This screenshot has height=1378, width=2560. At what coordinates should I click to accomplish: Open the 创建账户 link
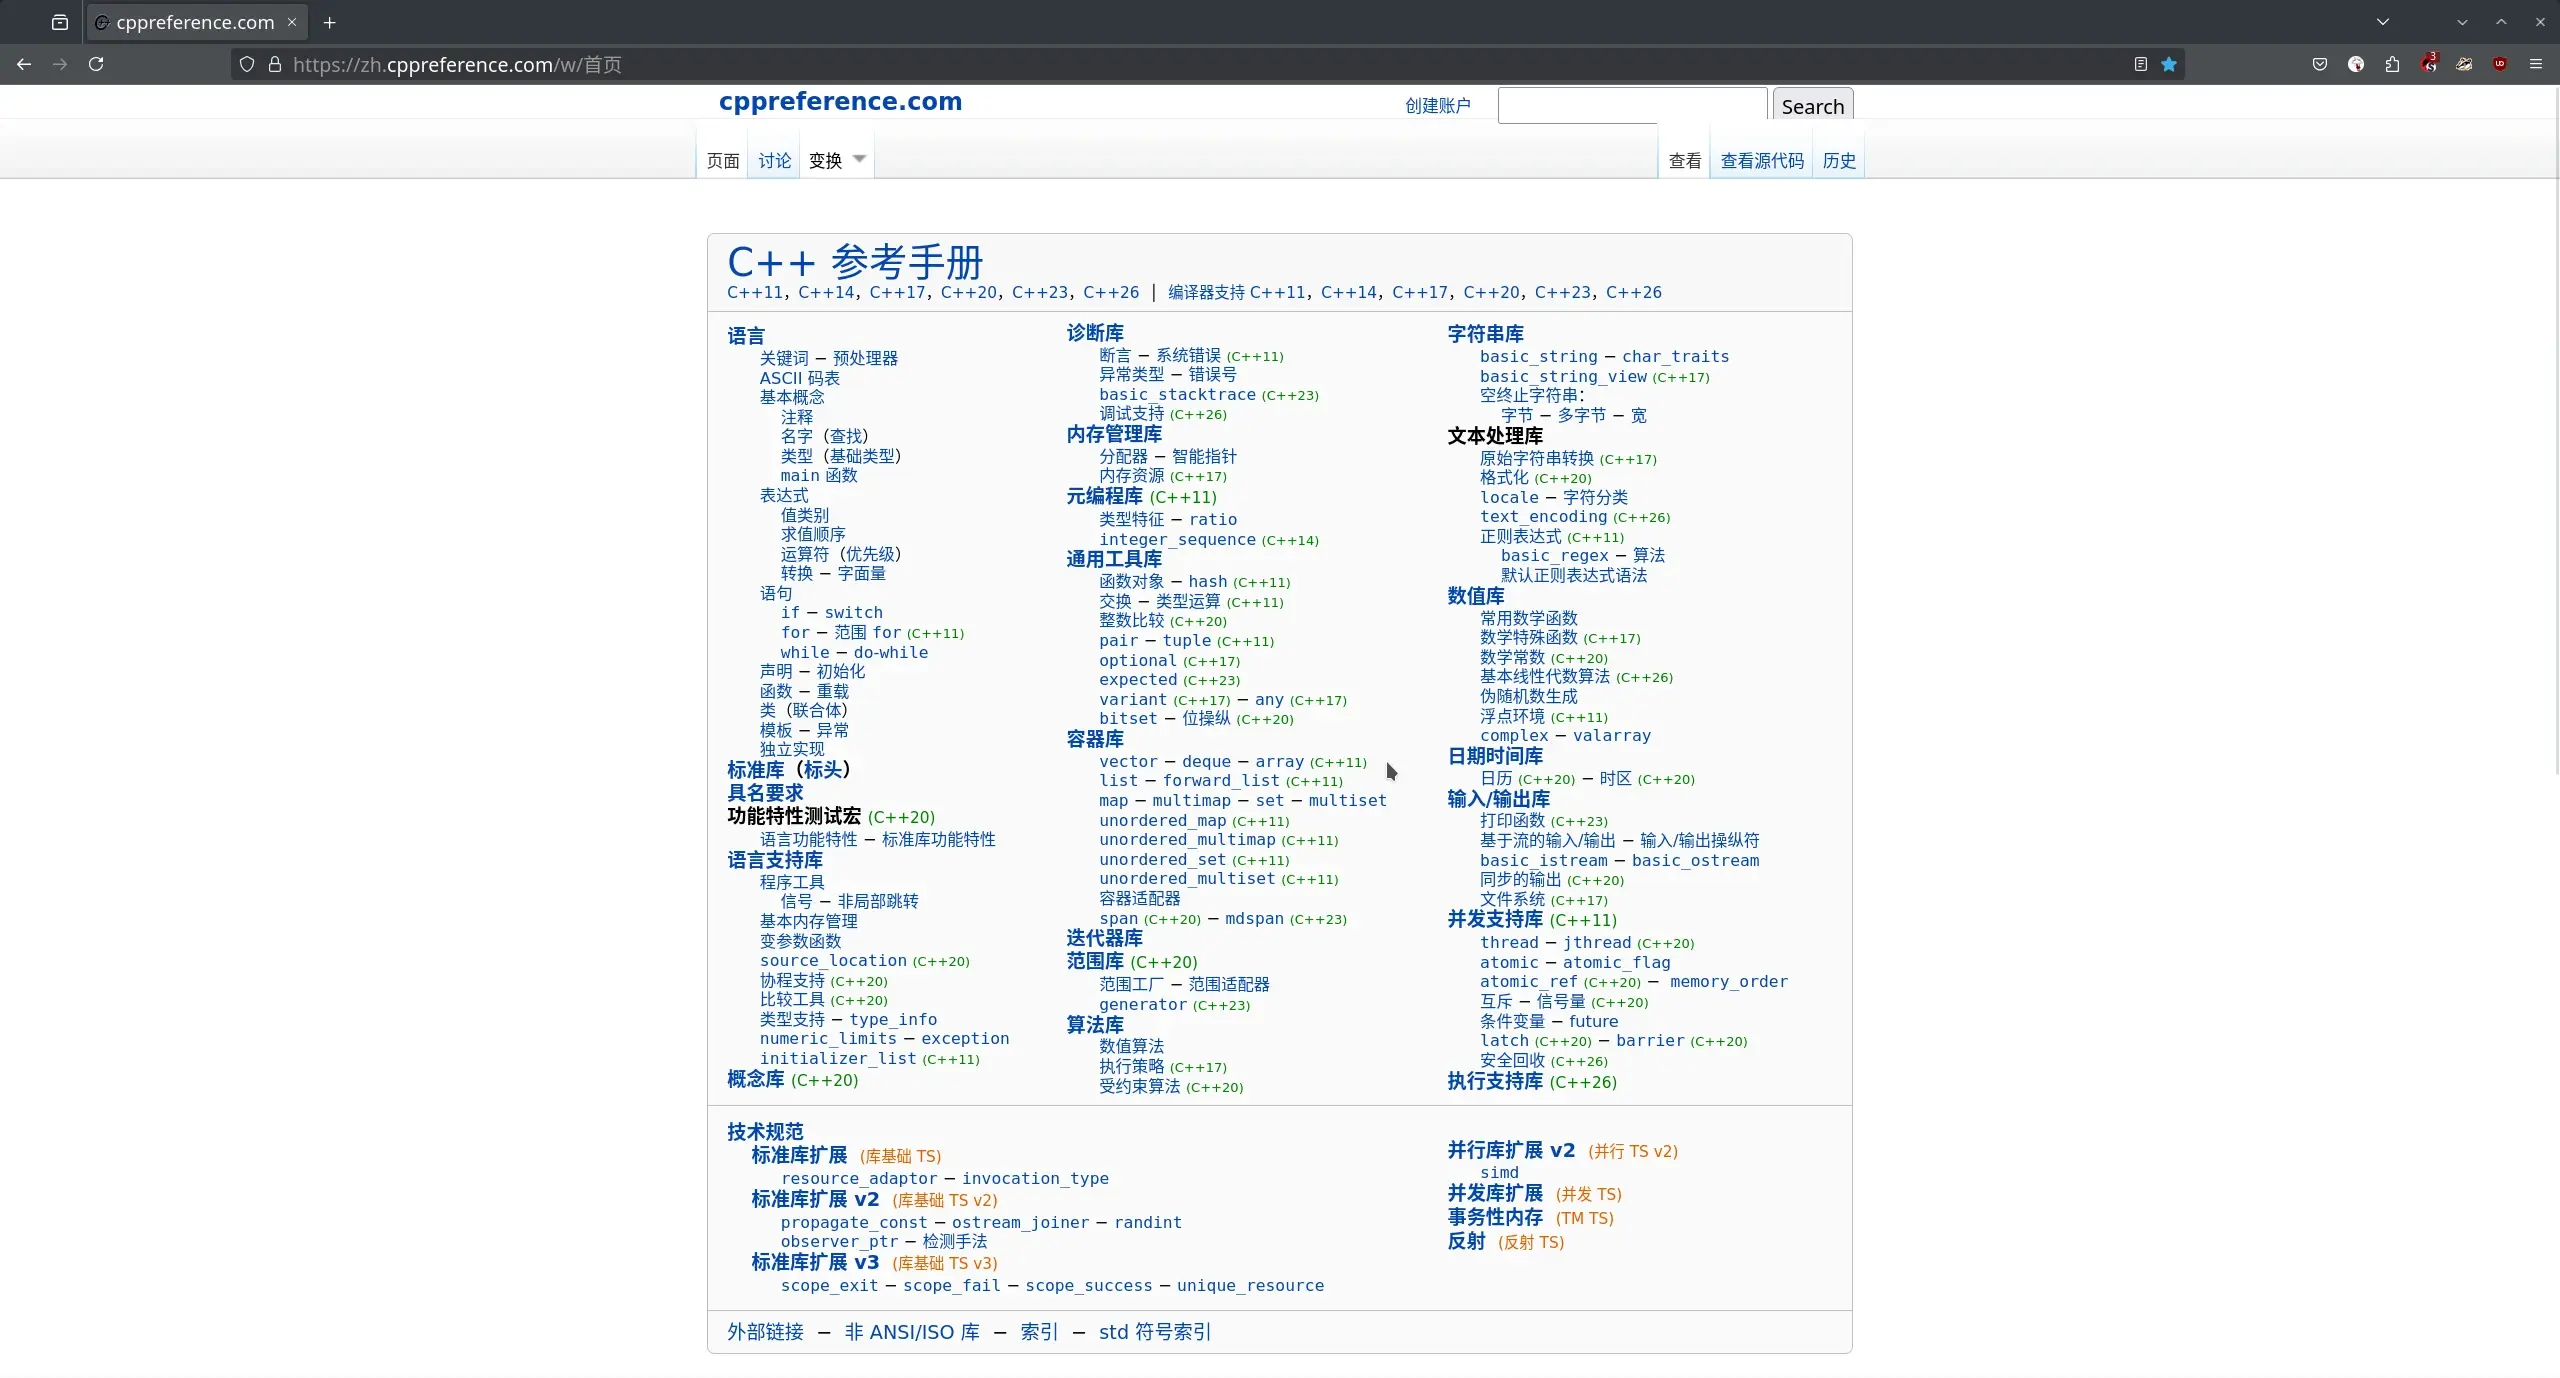[1438, 106]
